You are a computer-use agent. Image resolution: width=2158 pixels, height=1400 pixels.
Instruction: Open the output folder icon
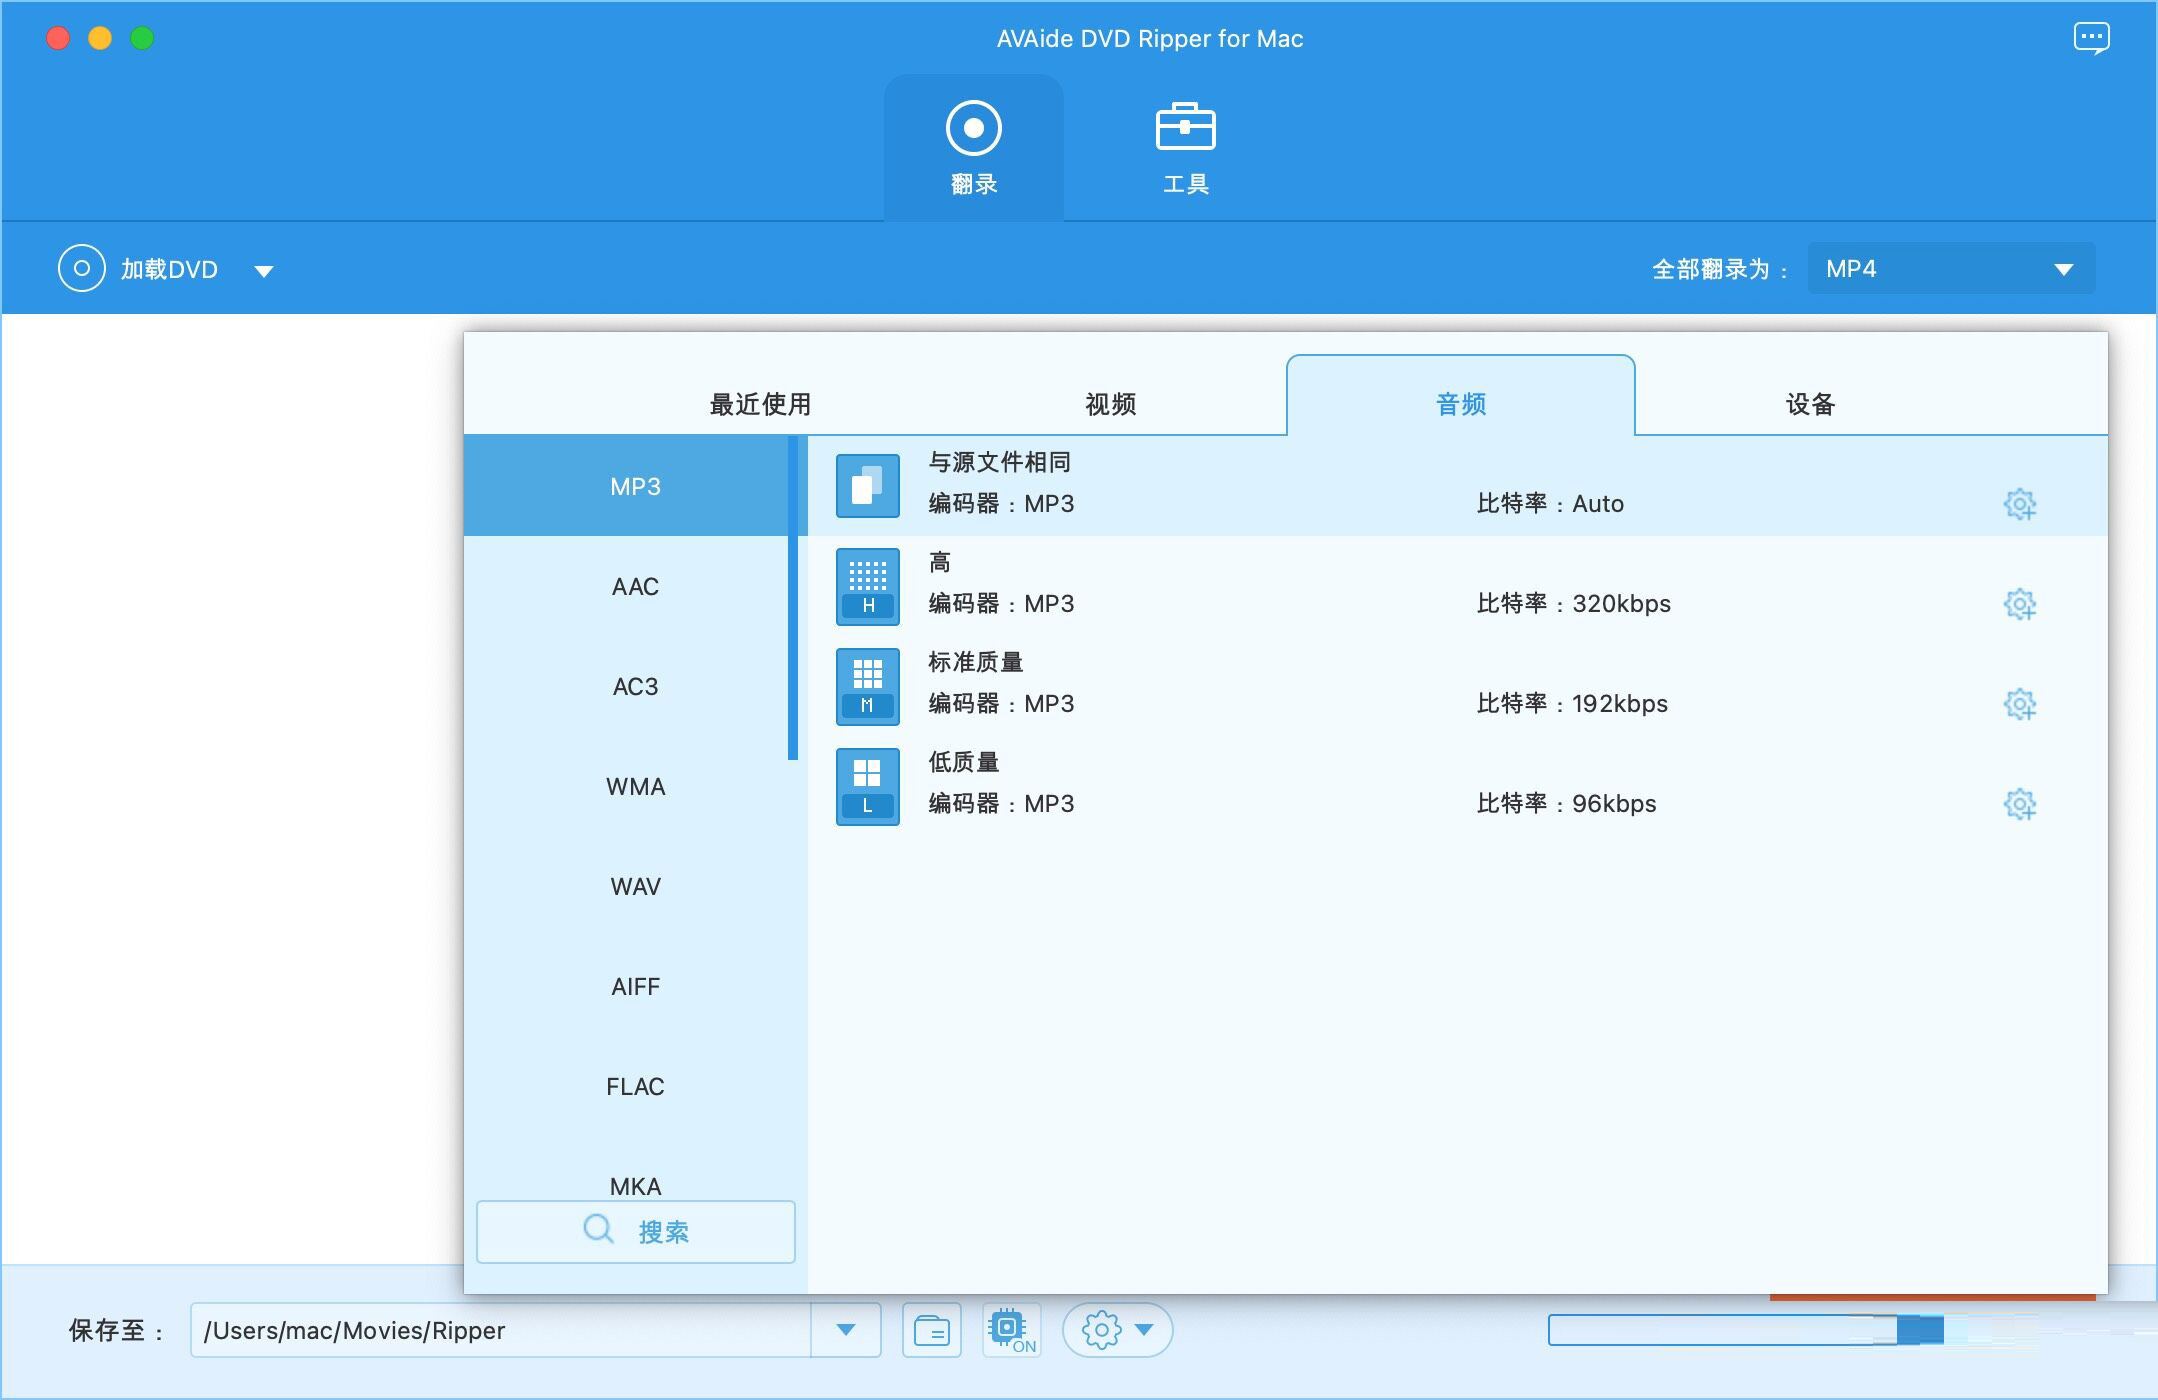coord(931,1330)
